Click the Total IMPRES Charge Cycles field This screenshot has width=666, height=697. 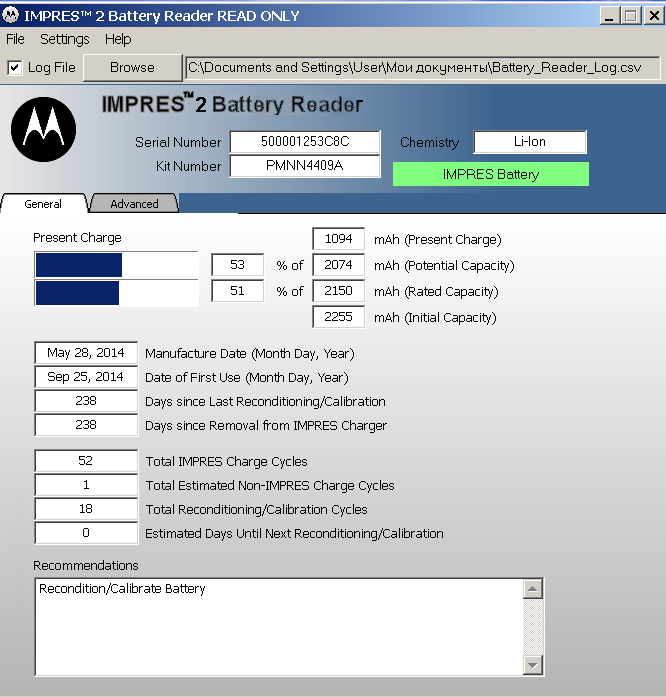click(86, 461)
